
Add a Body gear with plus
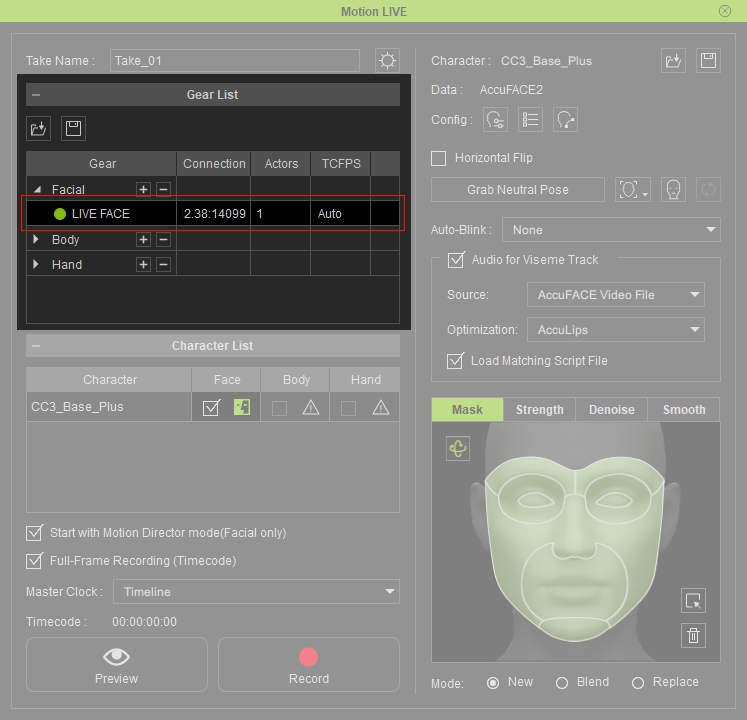click(x=143, y=239)
